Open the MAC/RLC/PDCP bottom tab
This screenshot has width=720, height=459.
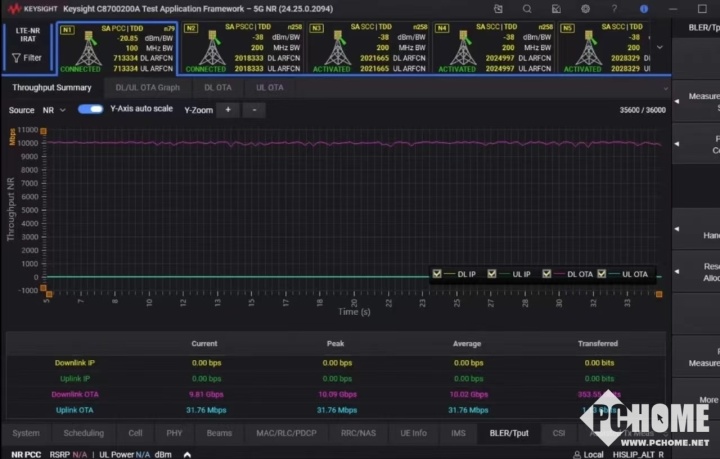pyautogui.click(x=285, y=433)
